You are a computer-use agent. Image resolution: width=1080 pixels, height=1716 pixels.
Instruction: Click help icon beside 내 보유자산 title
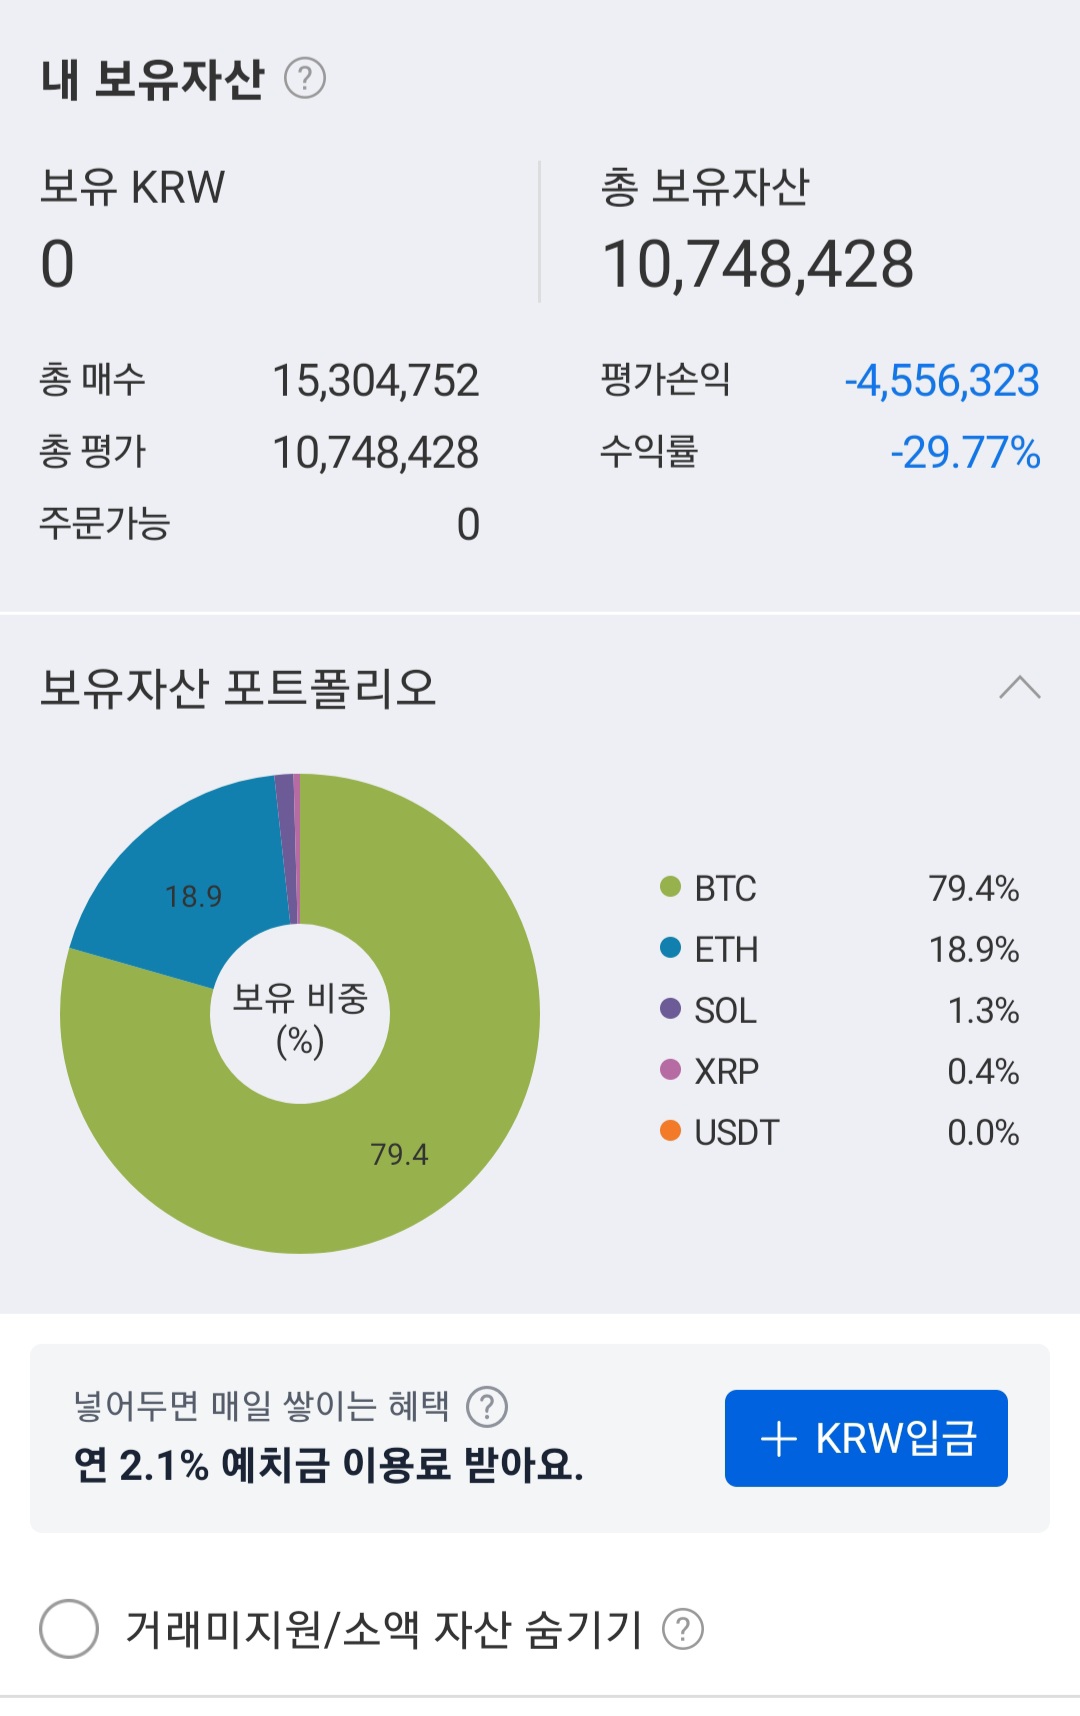click(x=305, y=78)
